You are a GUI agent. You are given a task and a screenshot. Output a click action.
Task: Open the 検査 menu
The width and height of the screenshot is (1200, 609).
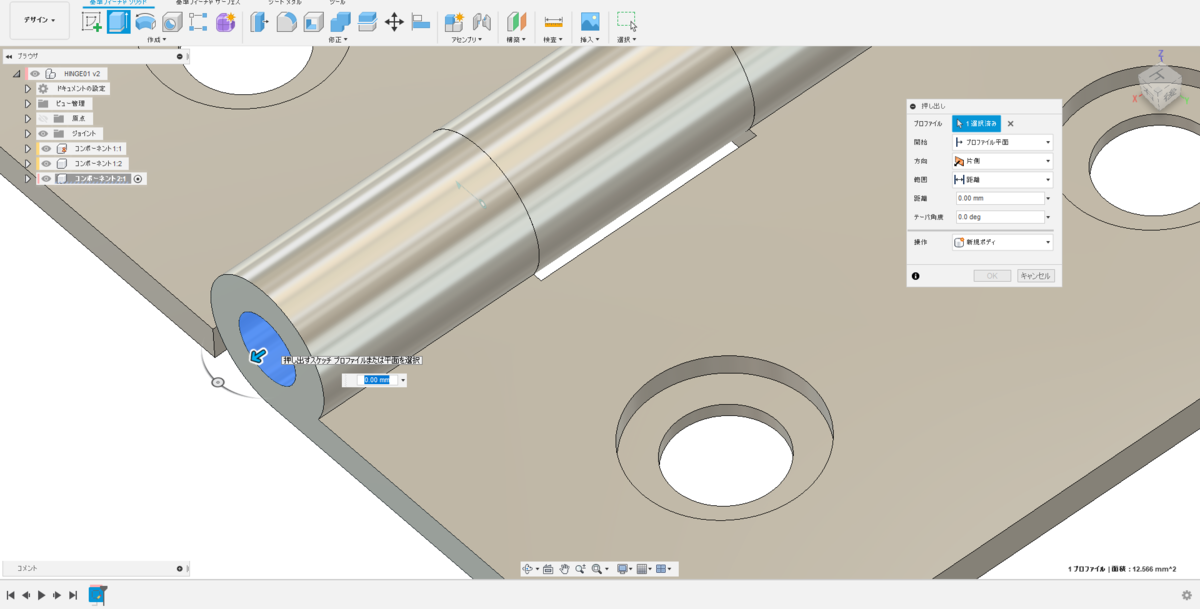pos(552,40)
